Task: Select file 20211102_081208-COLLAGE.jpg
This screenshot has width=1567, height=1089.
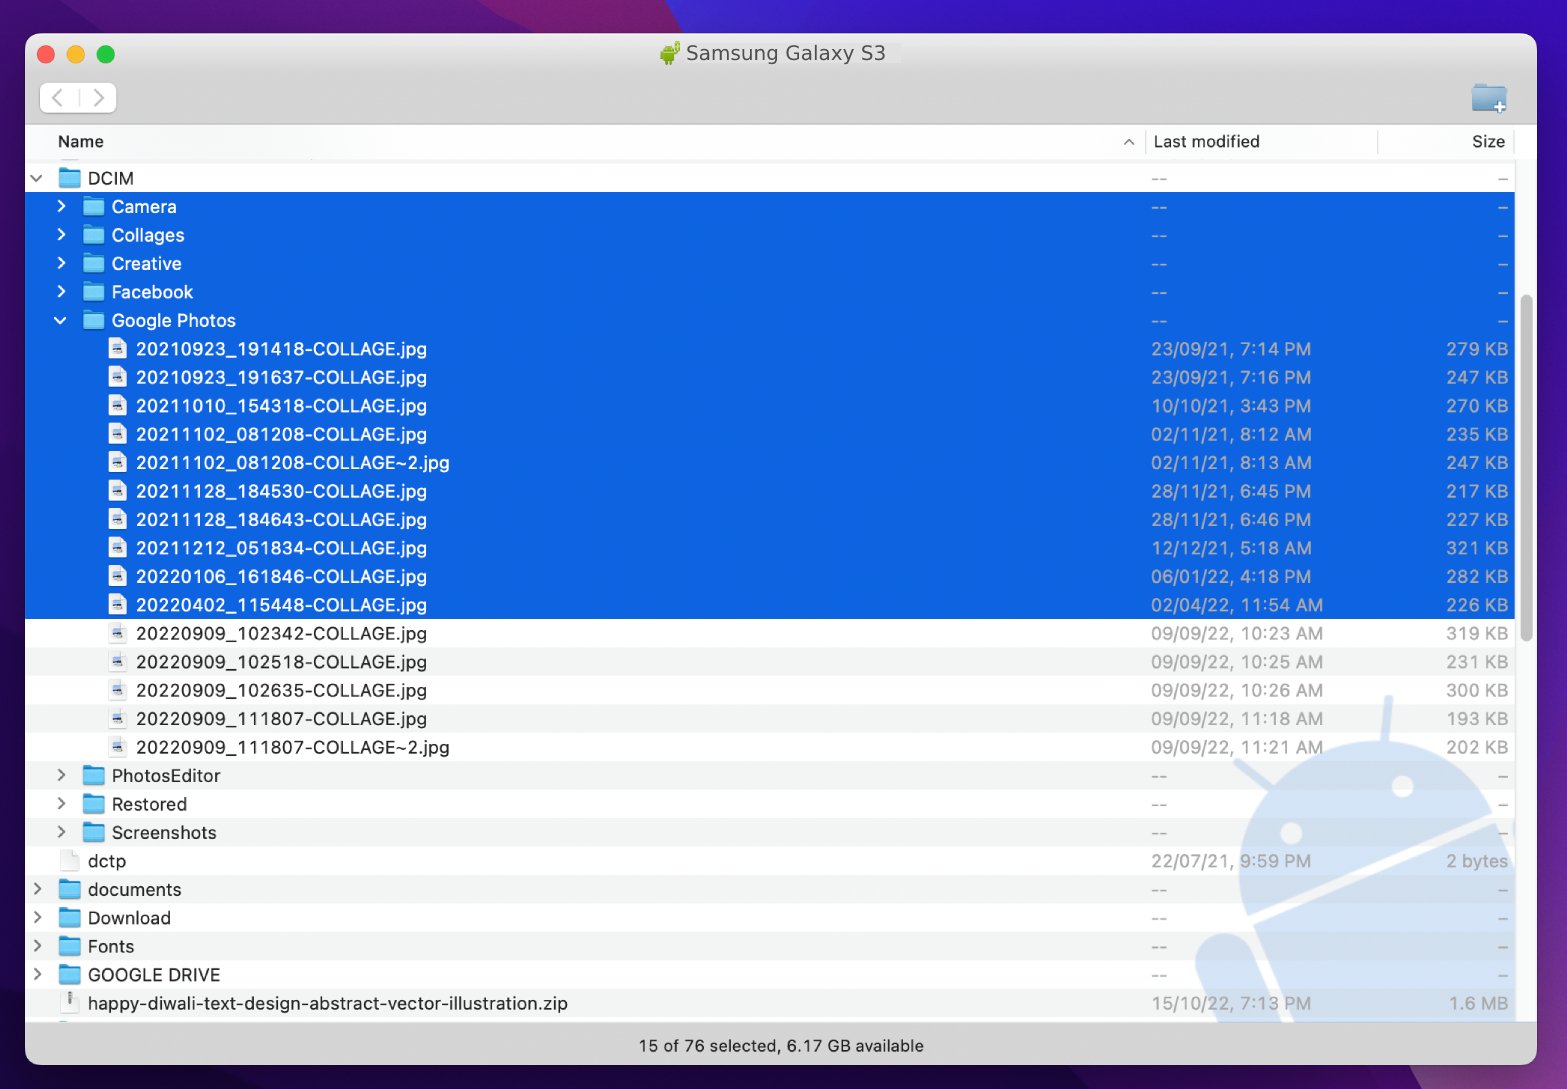Action: [x=281, y=434]
